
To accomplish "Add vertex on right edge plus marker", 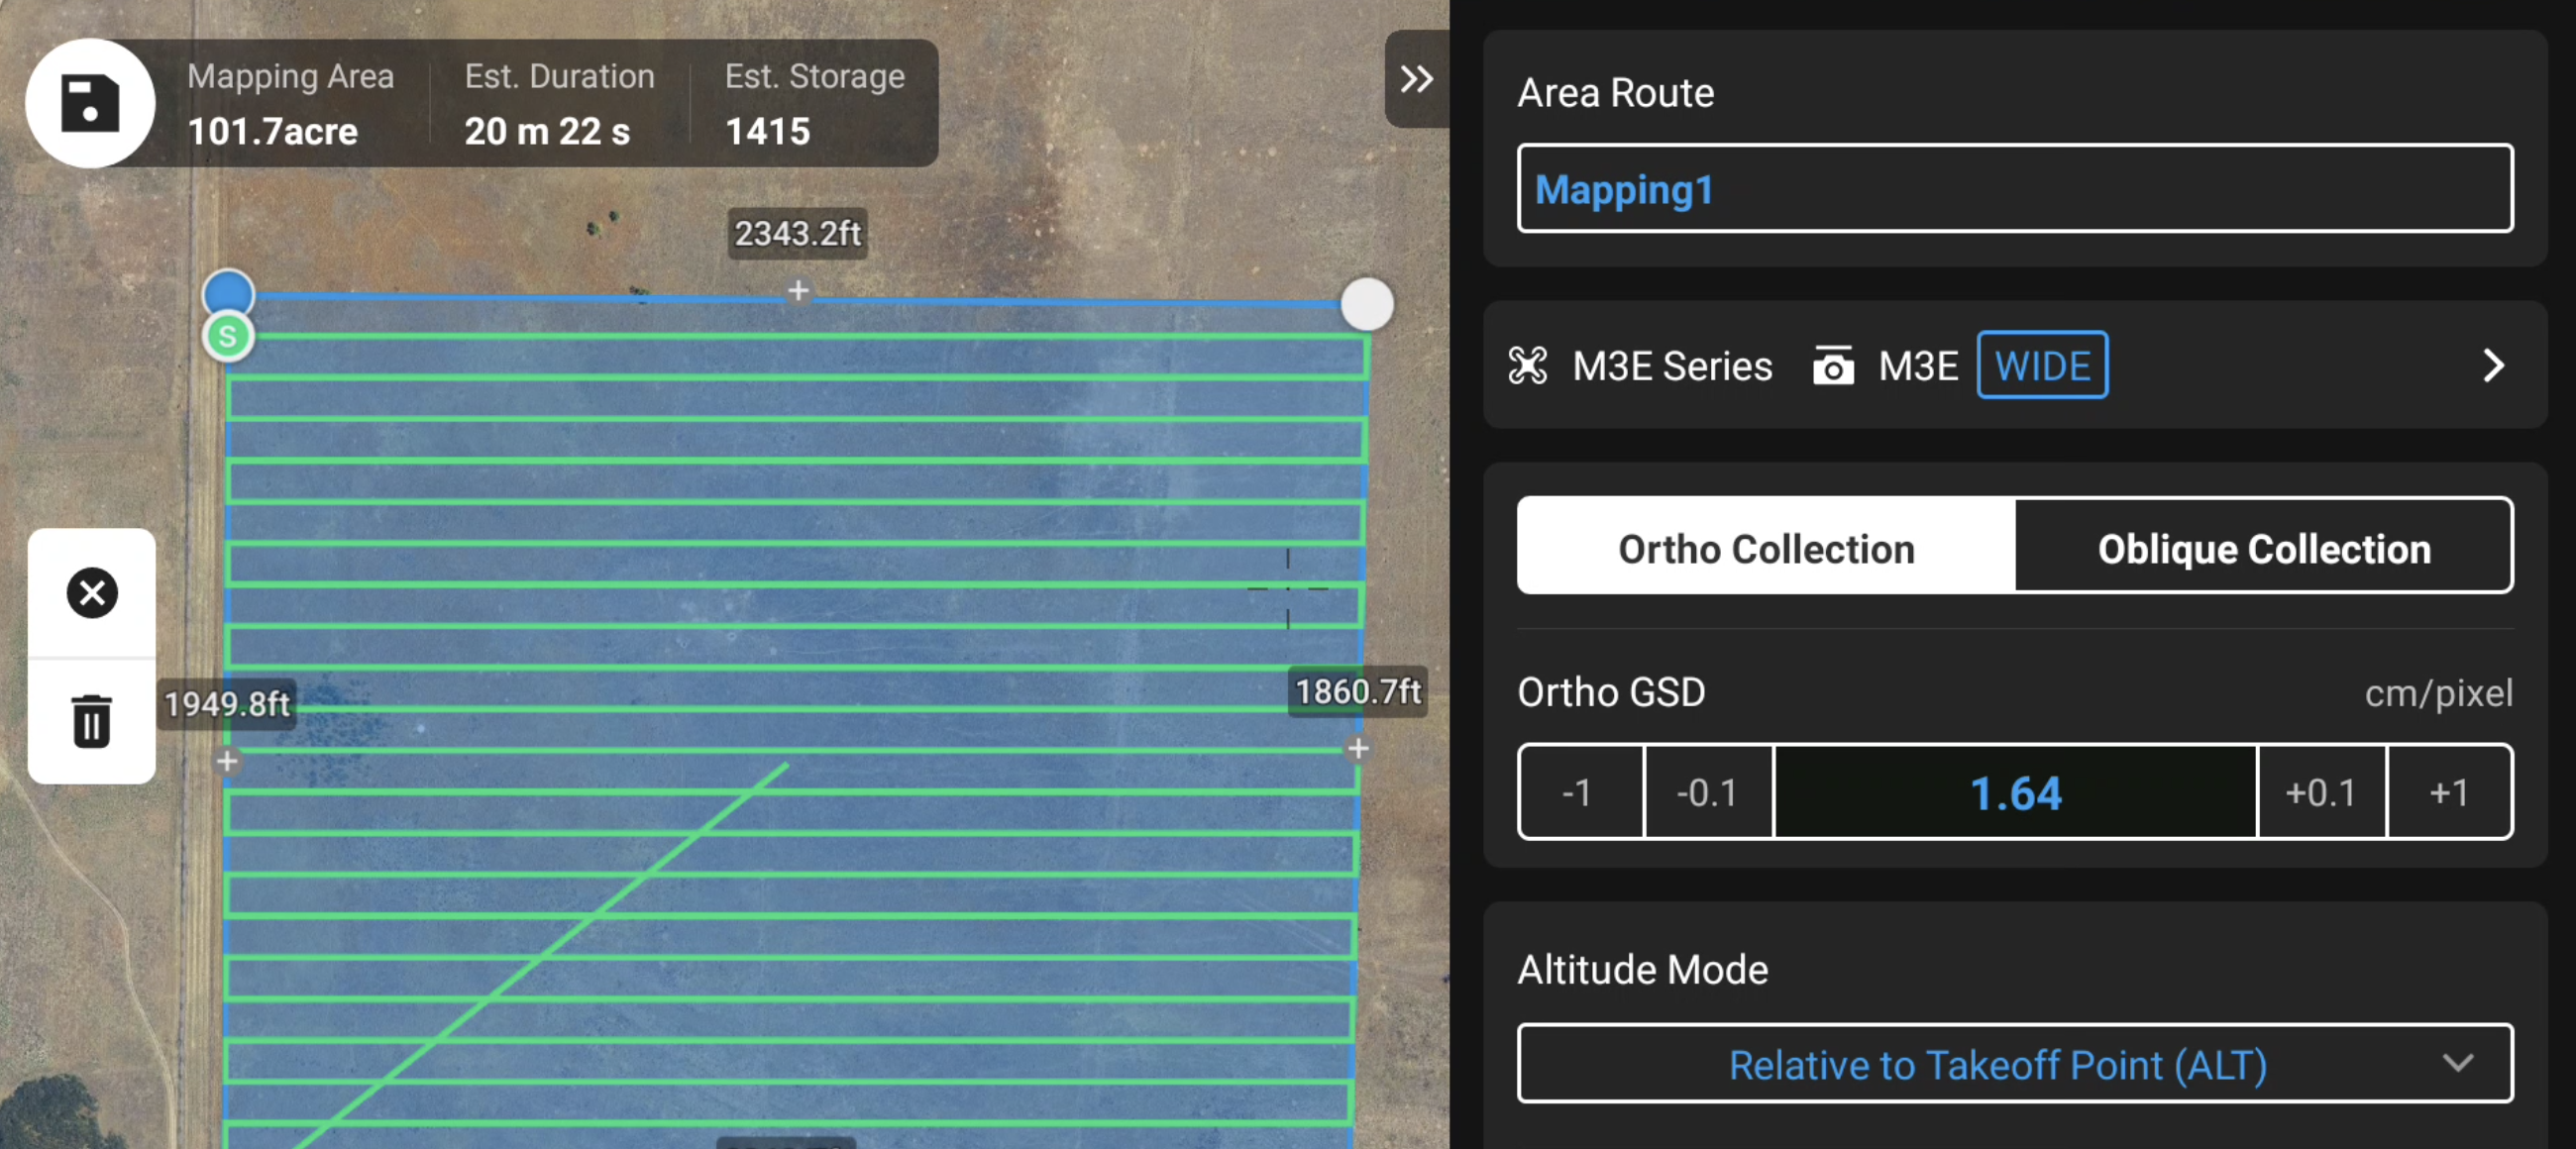I will coord(1357,748).
